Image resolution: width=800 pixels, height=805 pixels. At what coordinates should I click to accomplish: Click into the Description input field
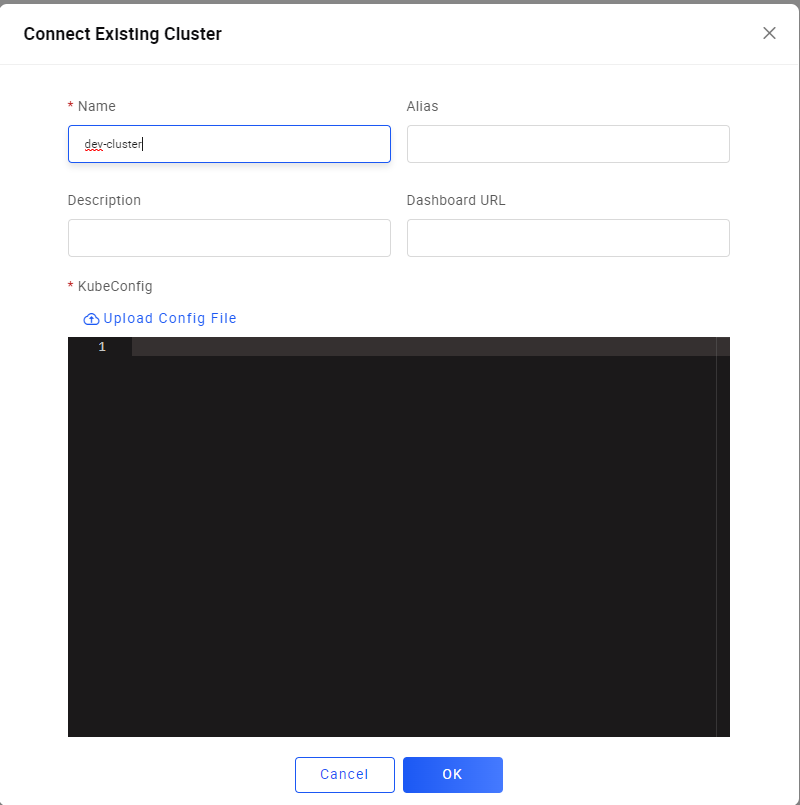229,238
